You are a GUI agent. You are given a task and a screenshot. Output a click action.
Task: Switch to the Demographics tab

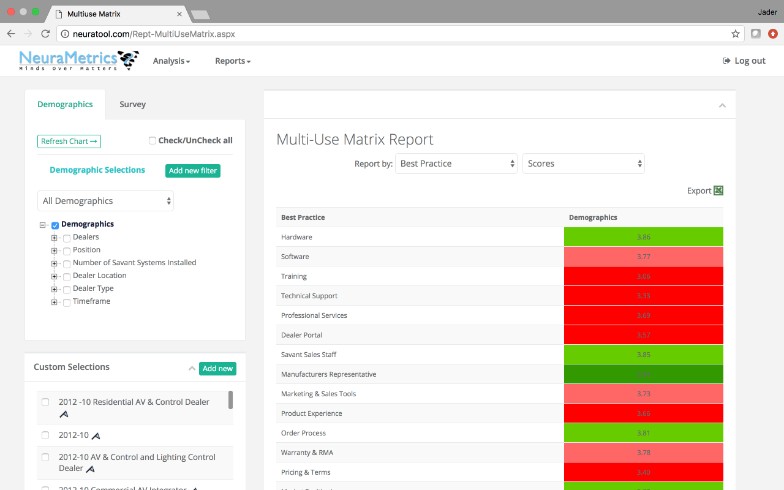point(65,104)
